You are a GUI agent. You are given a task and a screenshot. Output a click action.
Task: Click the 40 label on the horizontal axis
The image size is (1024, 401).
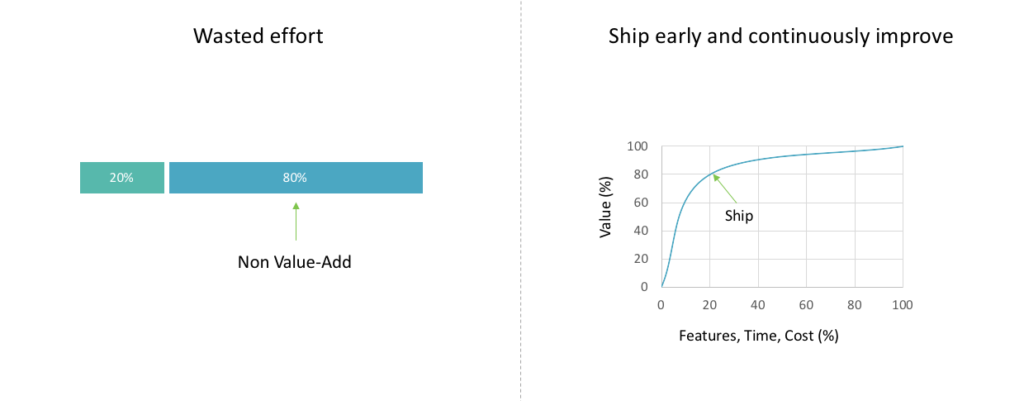point(758,304)
